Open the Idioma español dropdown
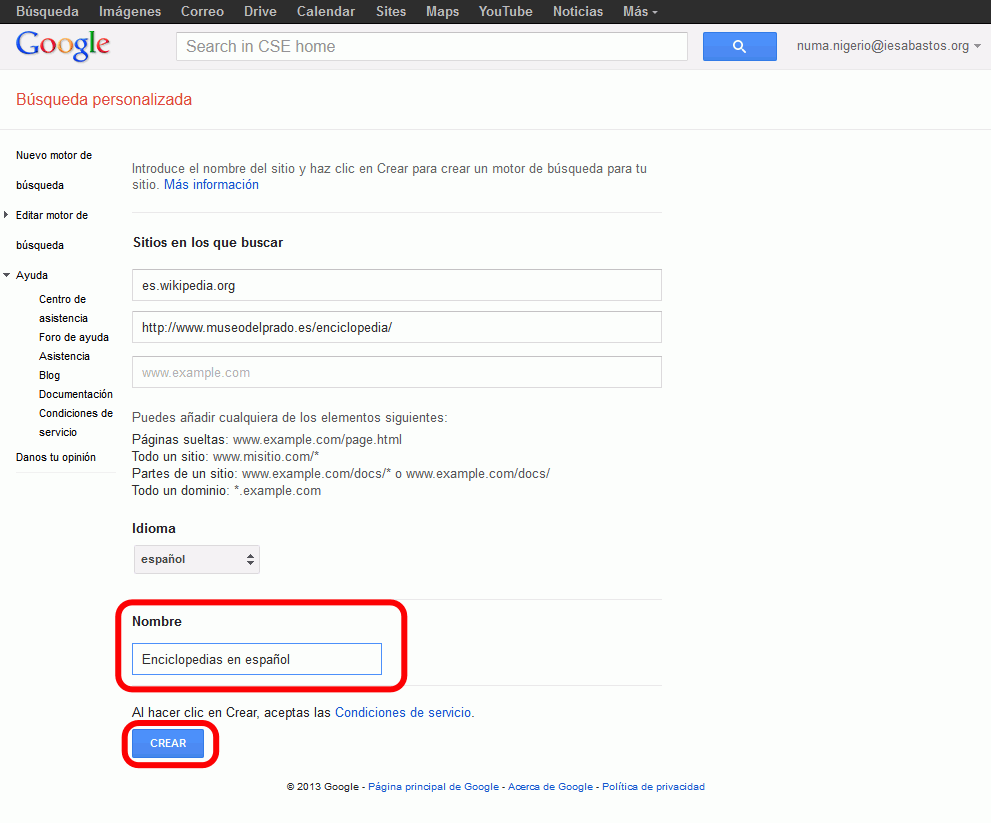The width and height of the screenshot is (991, 823). 197,559
